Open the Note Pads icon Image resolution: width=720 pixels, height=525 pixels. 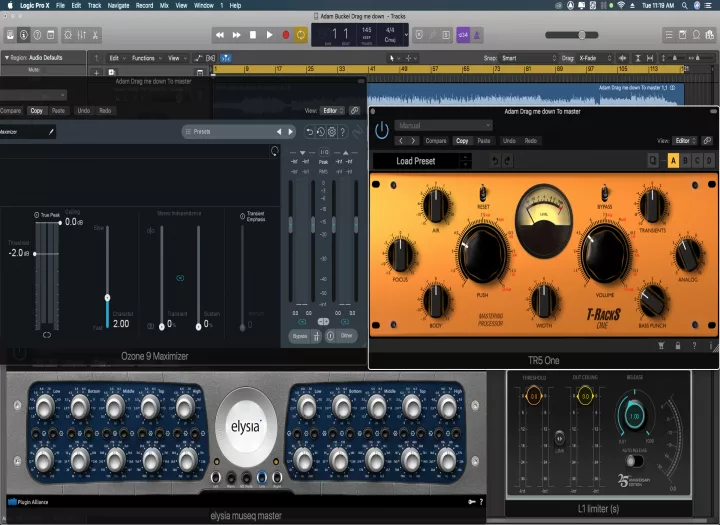683,35
